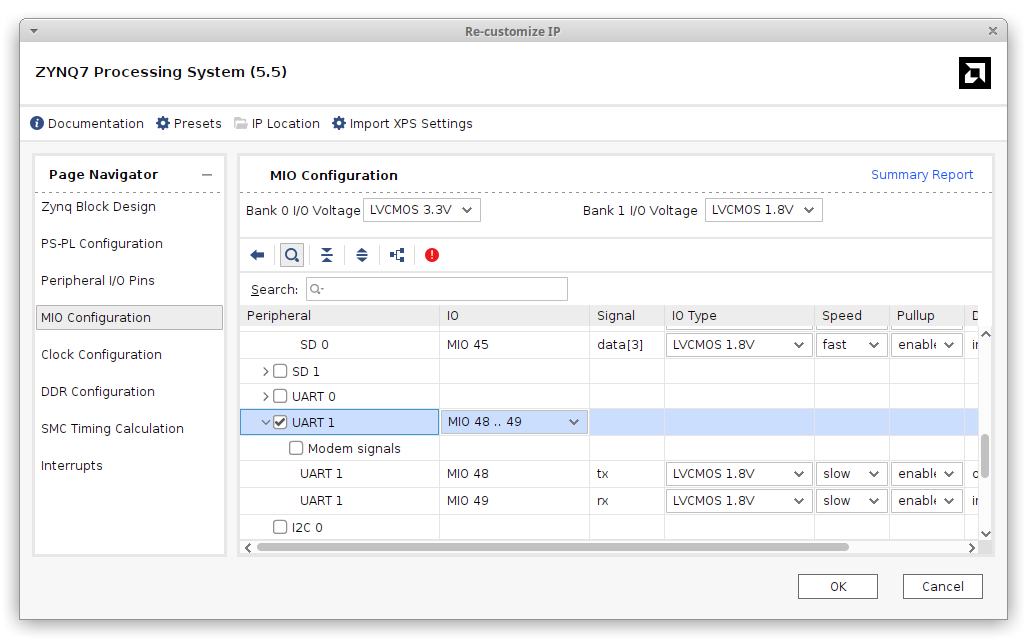Click the red error warning icon

click(432, 255)
